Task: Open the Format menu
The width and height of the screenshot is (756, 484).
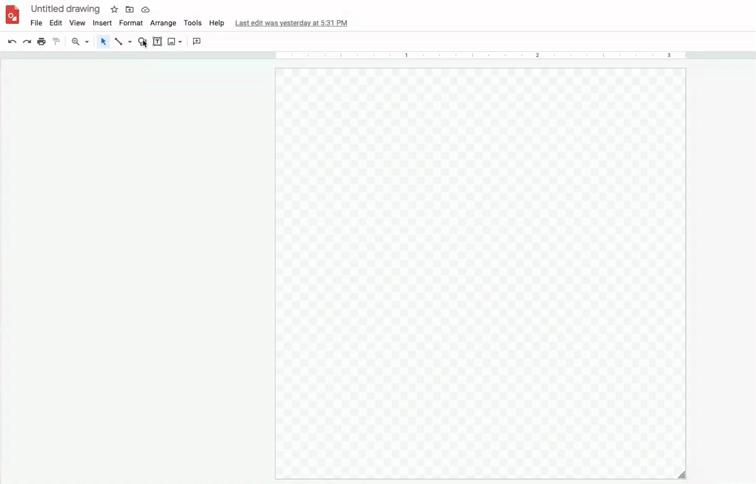Action: (131, 23)
